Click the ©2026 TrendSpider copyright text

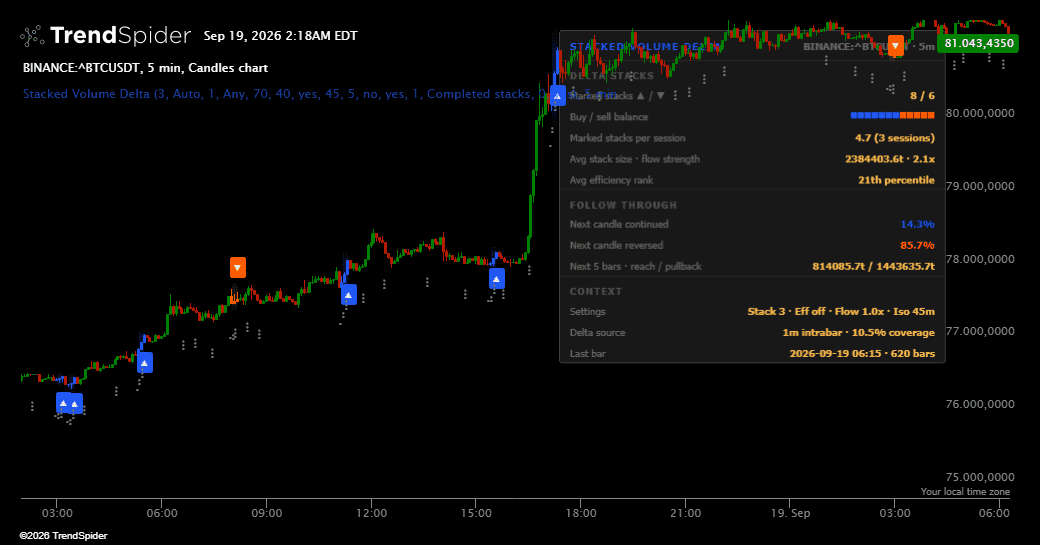click(x=63, y=536)
